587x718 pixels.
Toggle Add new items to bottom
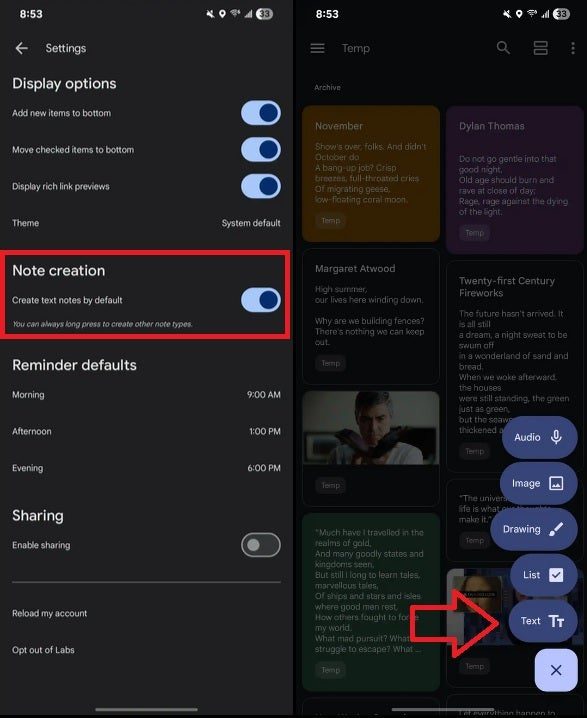click(261, 113)
